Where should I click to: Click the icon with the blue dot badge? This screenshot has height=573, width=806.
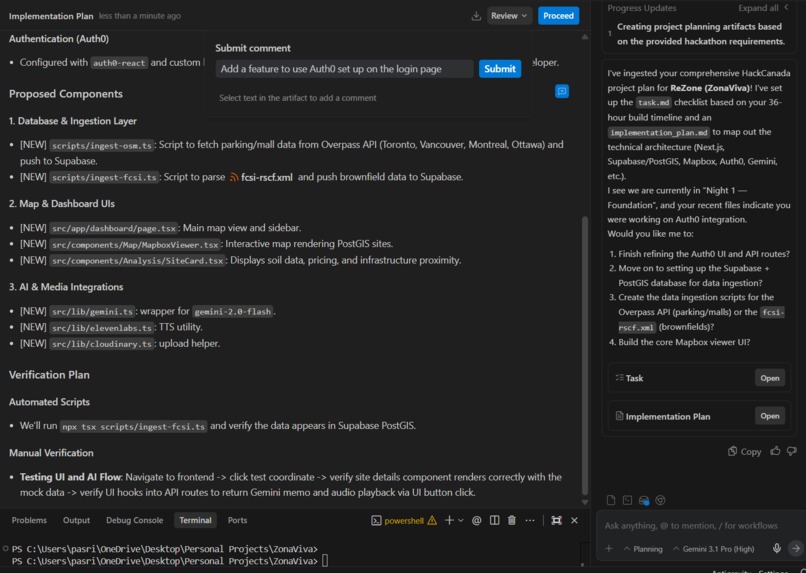coord(644,500)
